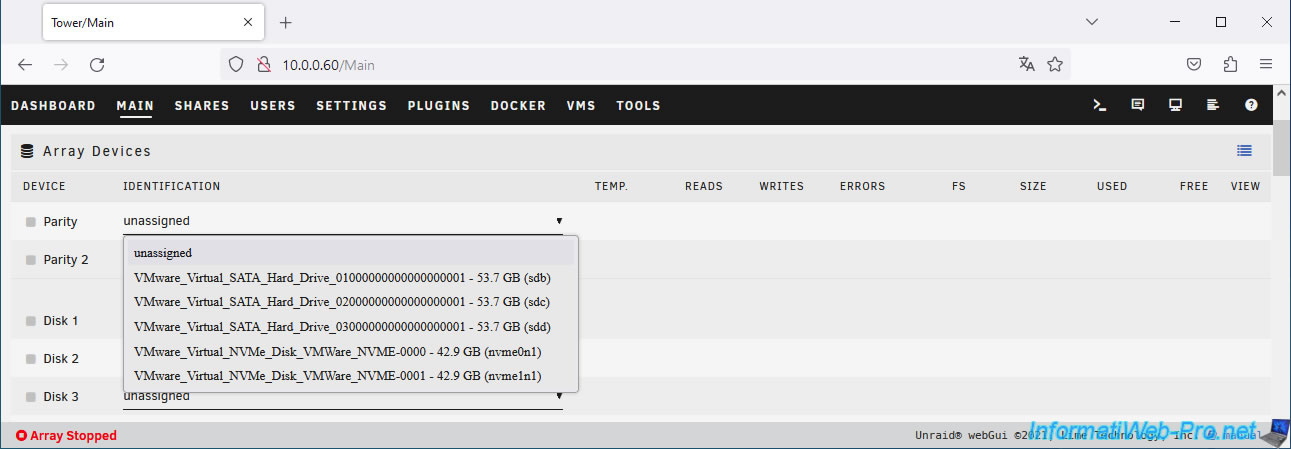Screen dimensions: 1291x449
Task: Expand the Disk 3 device dropdown
Action: pos(342,397)
